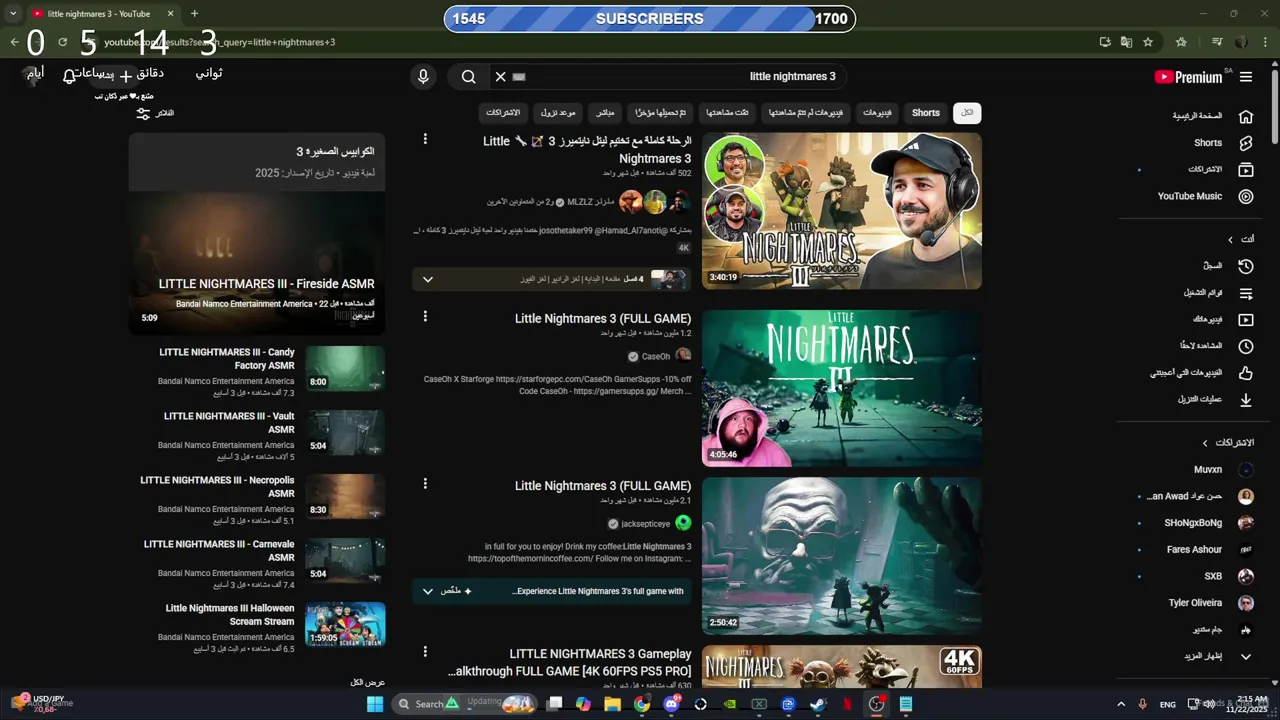Open Windows Start button
Viewport: 1280px width, 720px height.
pyautogui.click(x=375, y=704)
